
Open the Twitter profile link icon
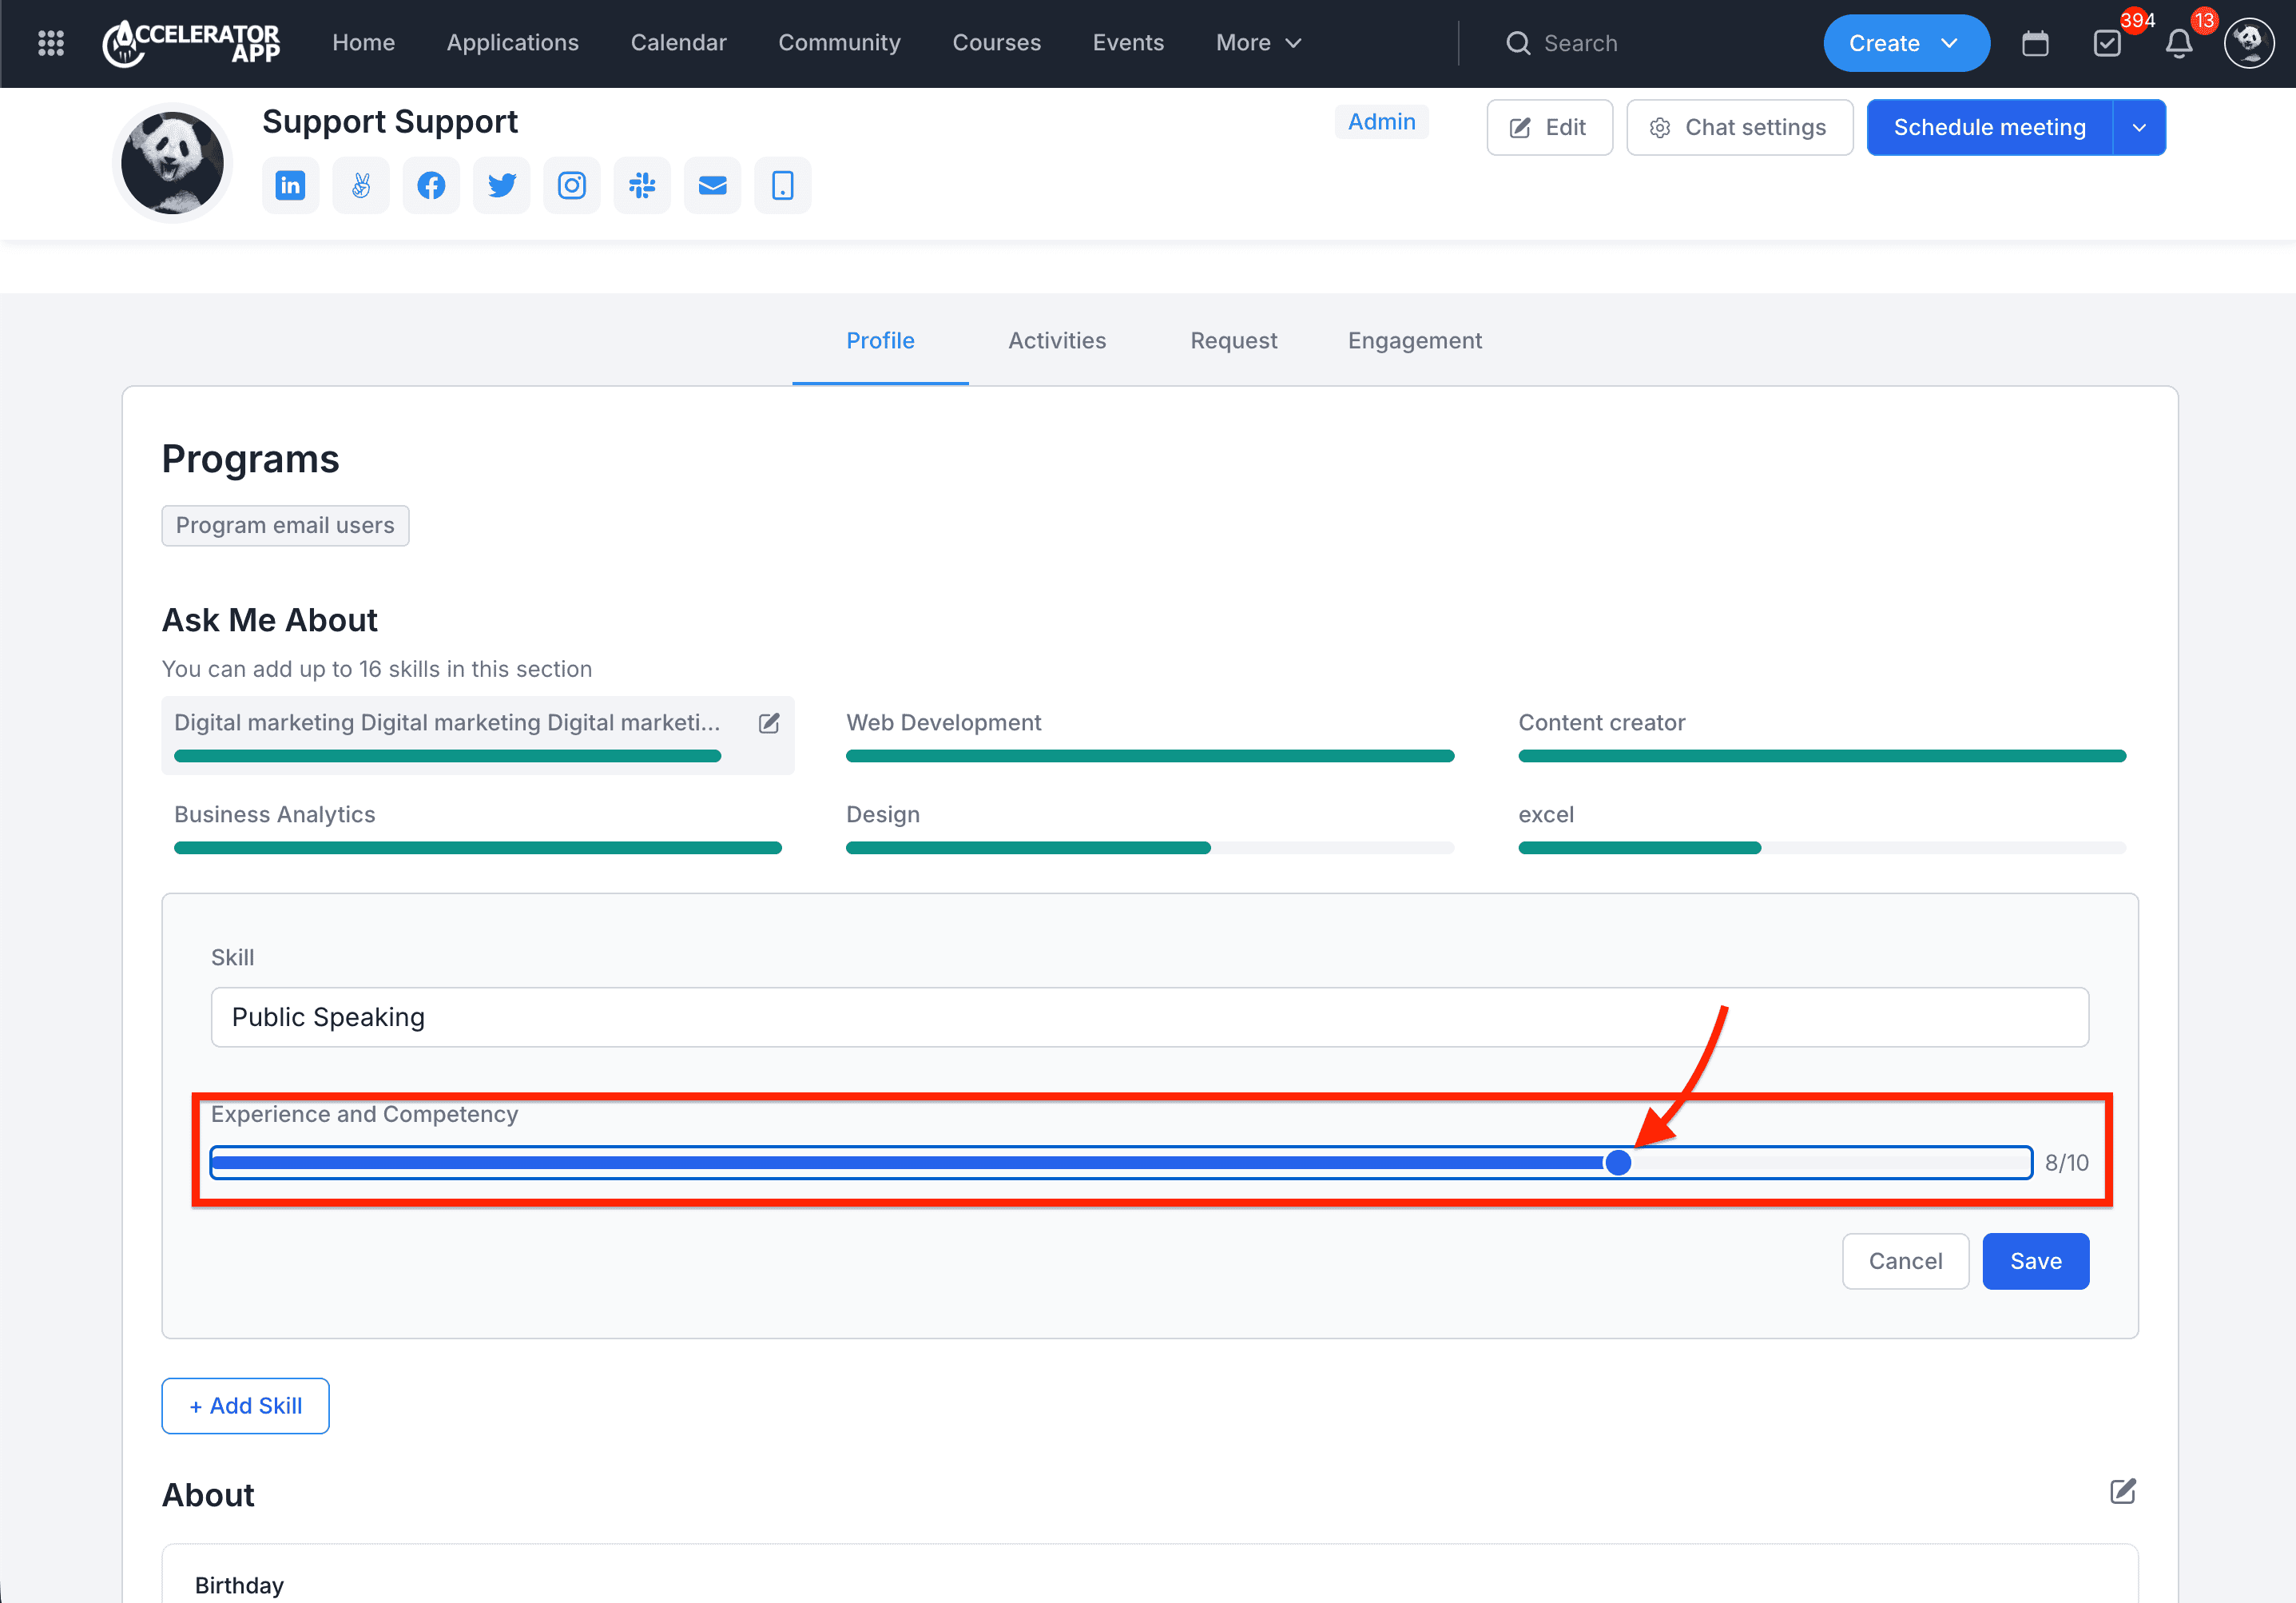tap(501, 186)
